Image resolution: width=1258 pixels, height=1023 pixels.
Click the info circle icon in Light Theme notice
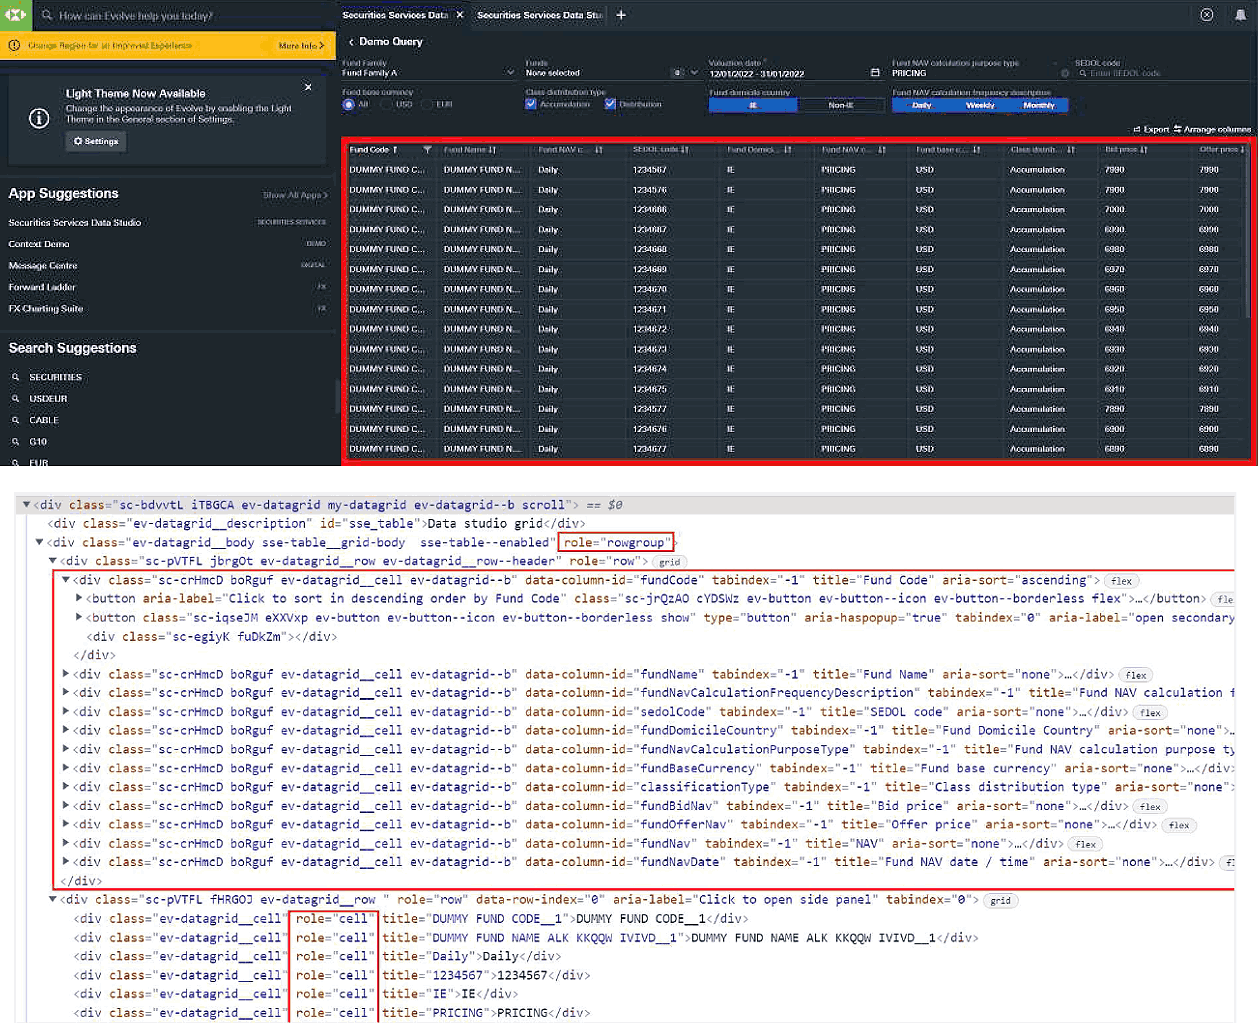click(39, 118)
